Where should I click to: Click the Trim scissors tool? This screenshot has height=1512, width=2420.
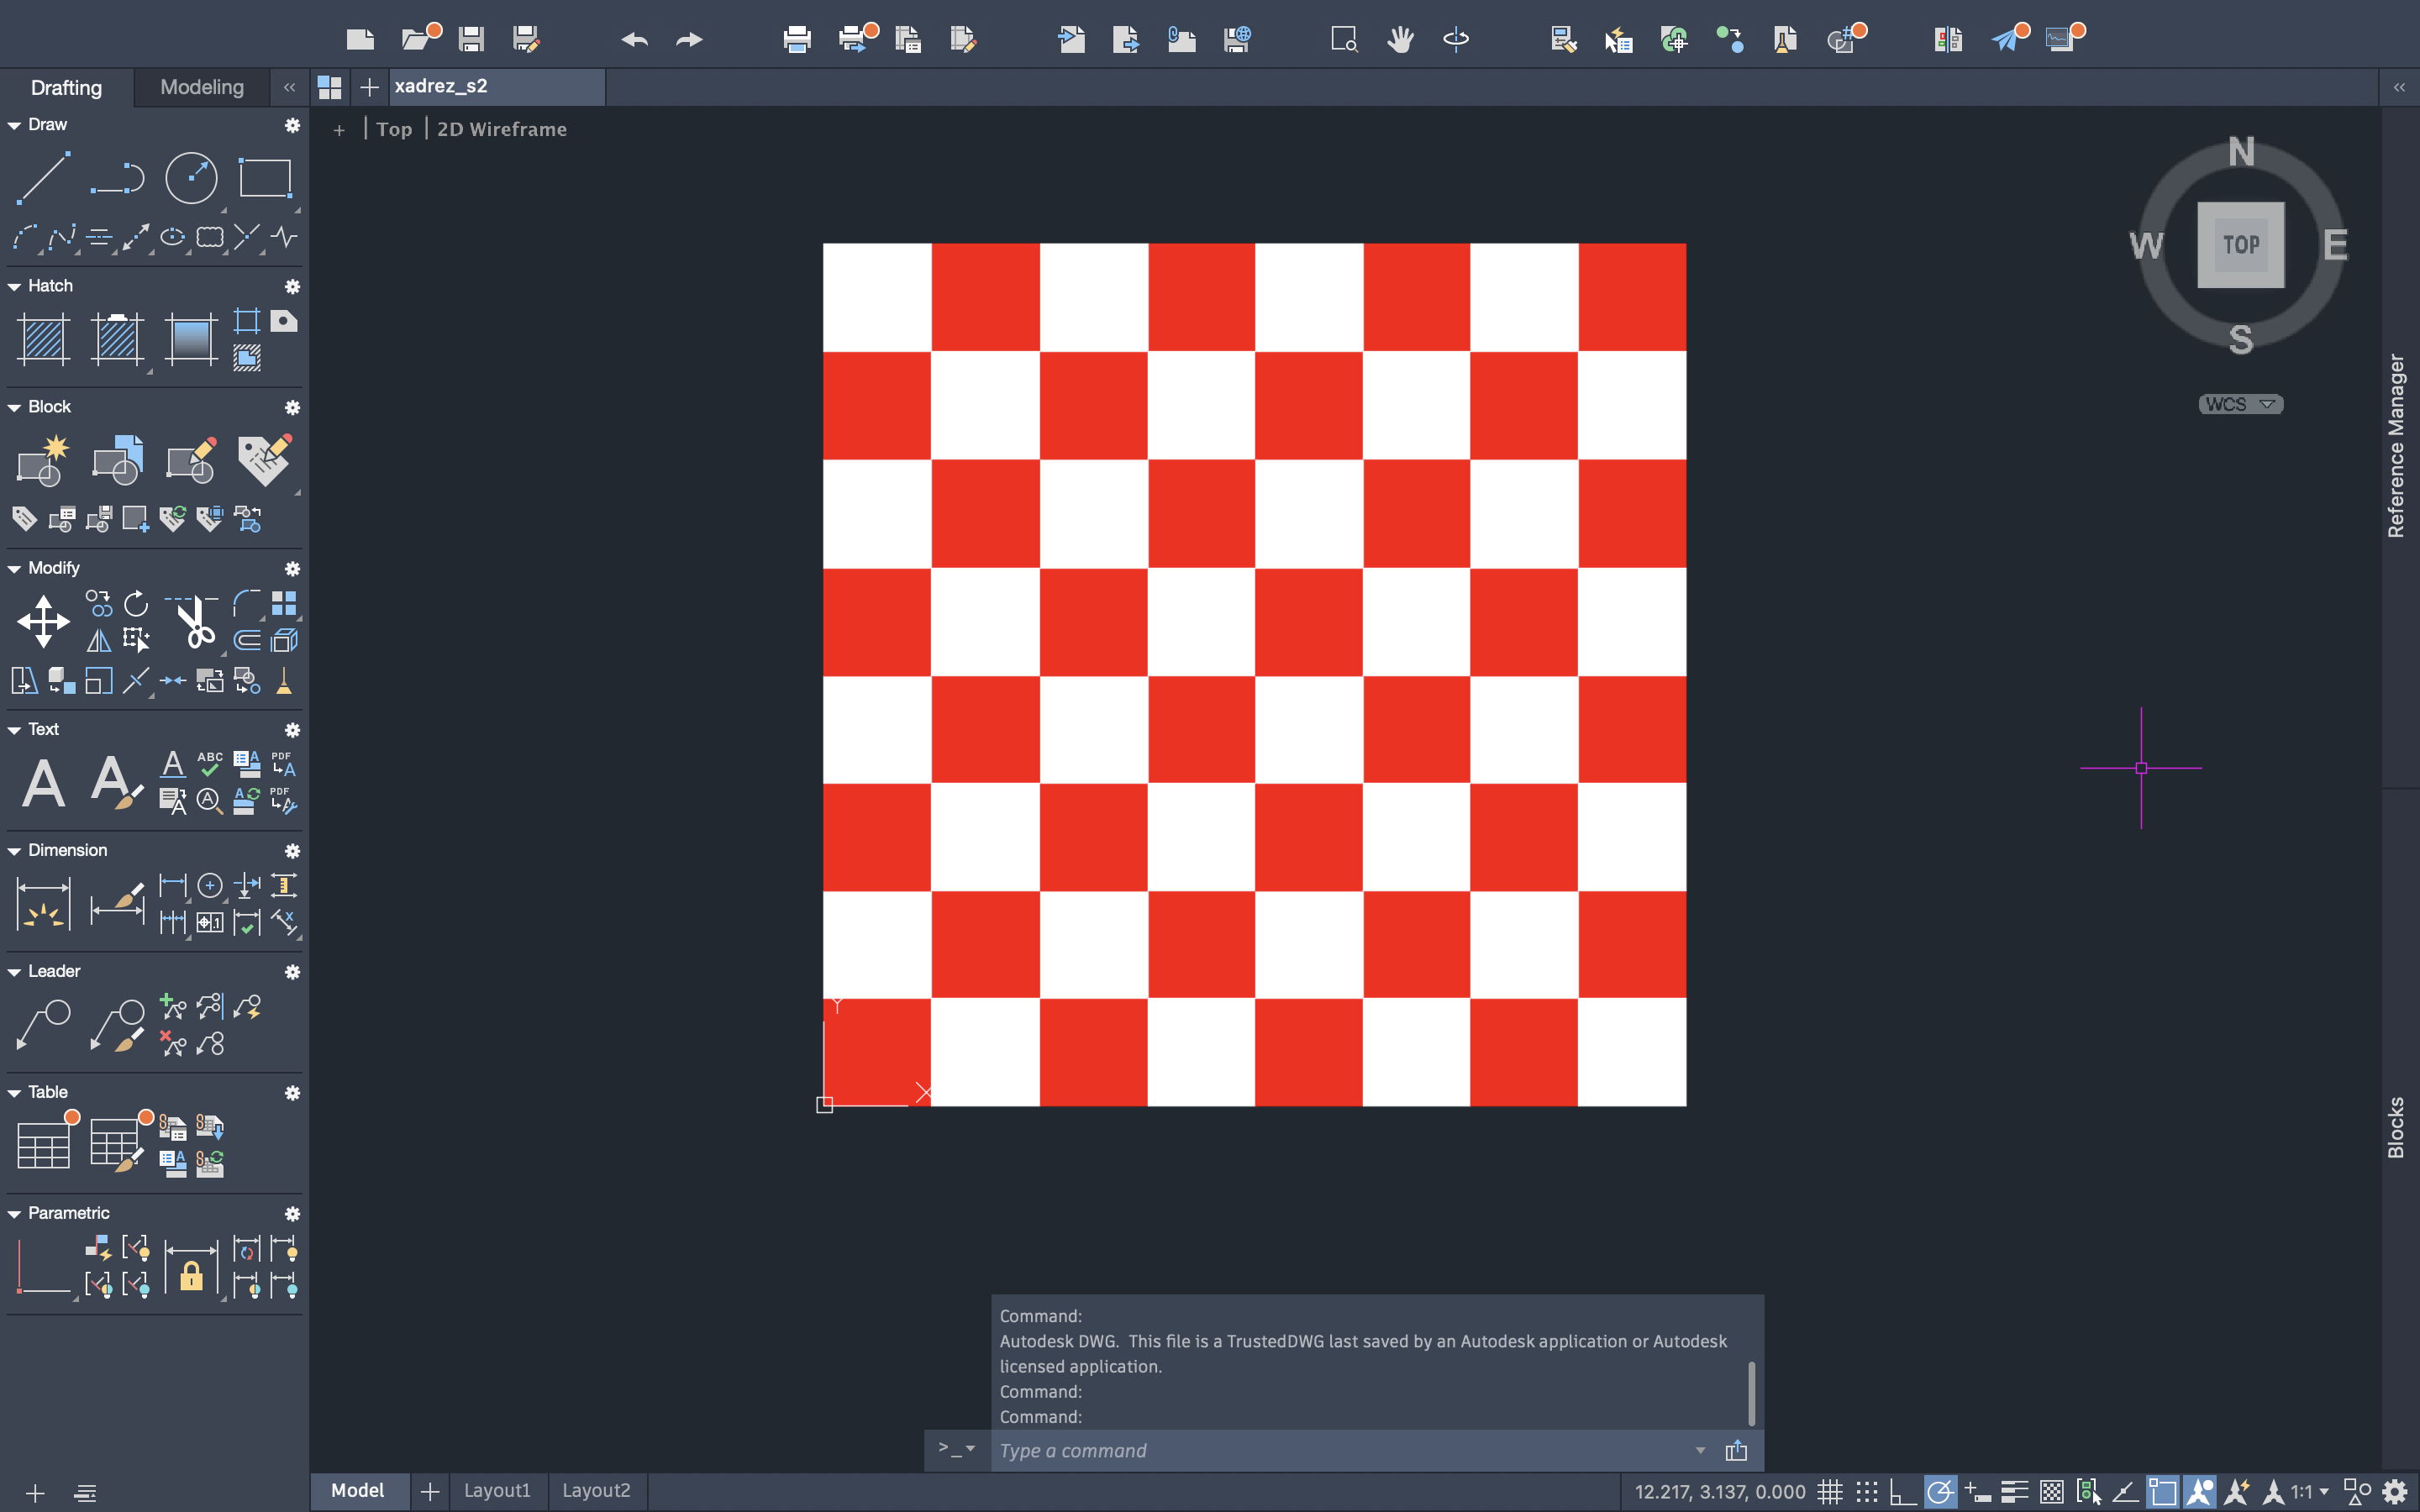pyautogui.click(x=194, y=622)
